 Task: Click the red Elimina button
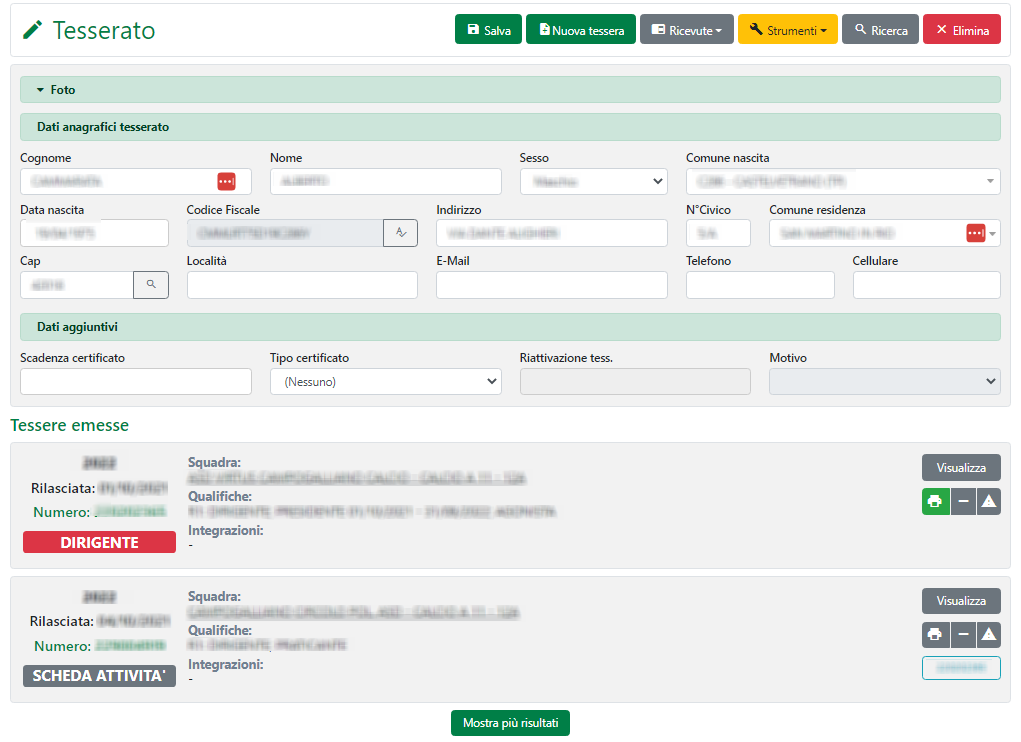click(961, 30)
